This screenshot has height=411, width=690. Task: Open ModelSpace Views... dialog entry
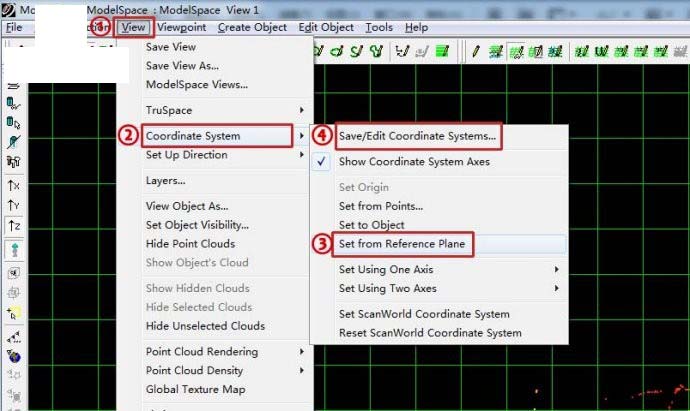click(x=197, y=84)
